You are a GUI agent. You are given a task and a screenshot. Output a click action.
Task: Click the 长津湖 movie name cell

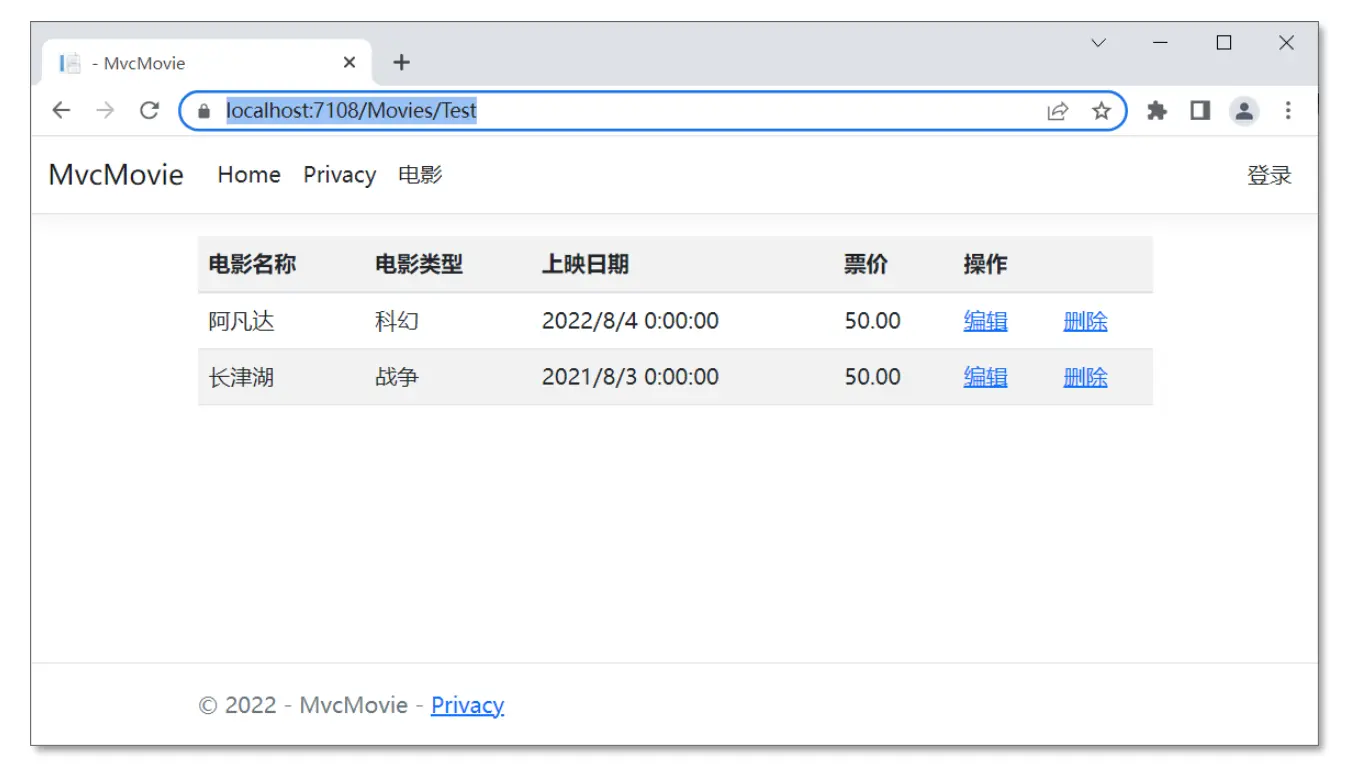[241, 377]
